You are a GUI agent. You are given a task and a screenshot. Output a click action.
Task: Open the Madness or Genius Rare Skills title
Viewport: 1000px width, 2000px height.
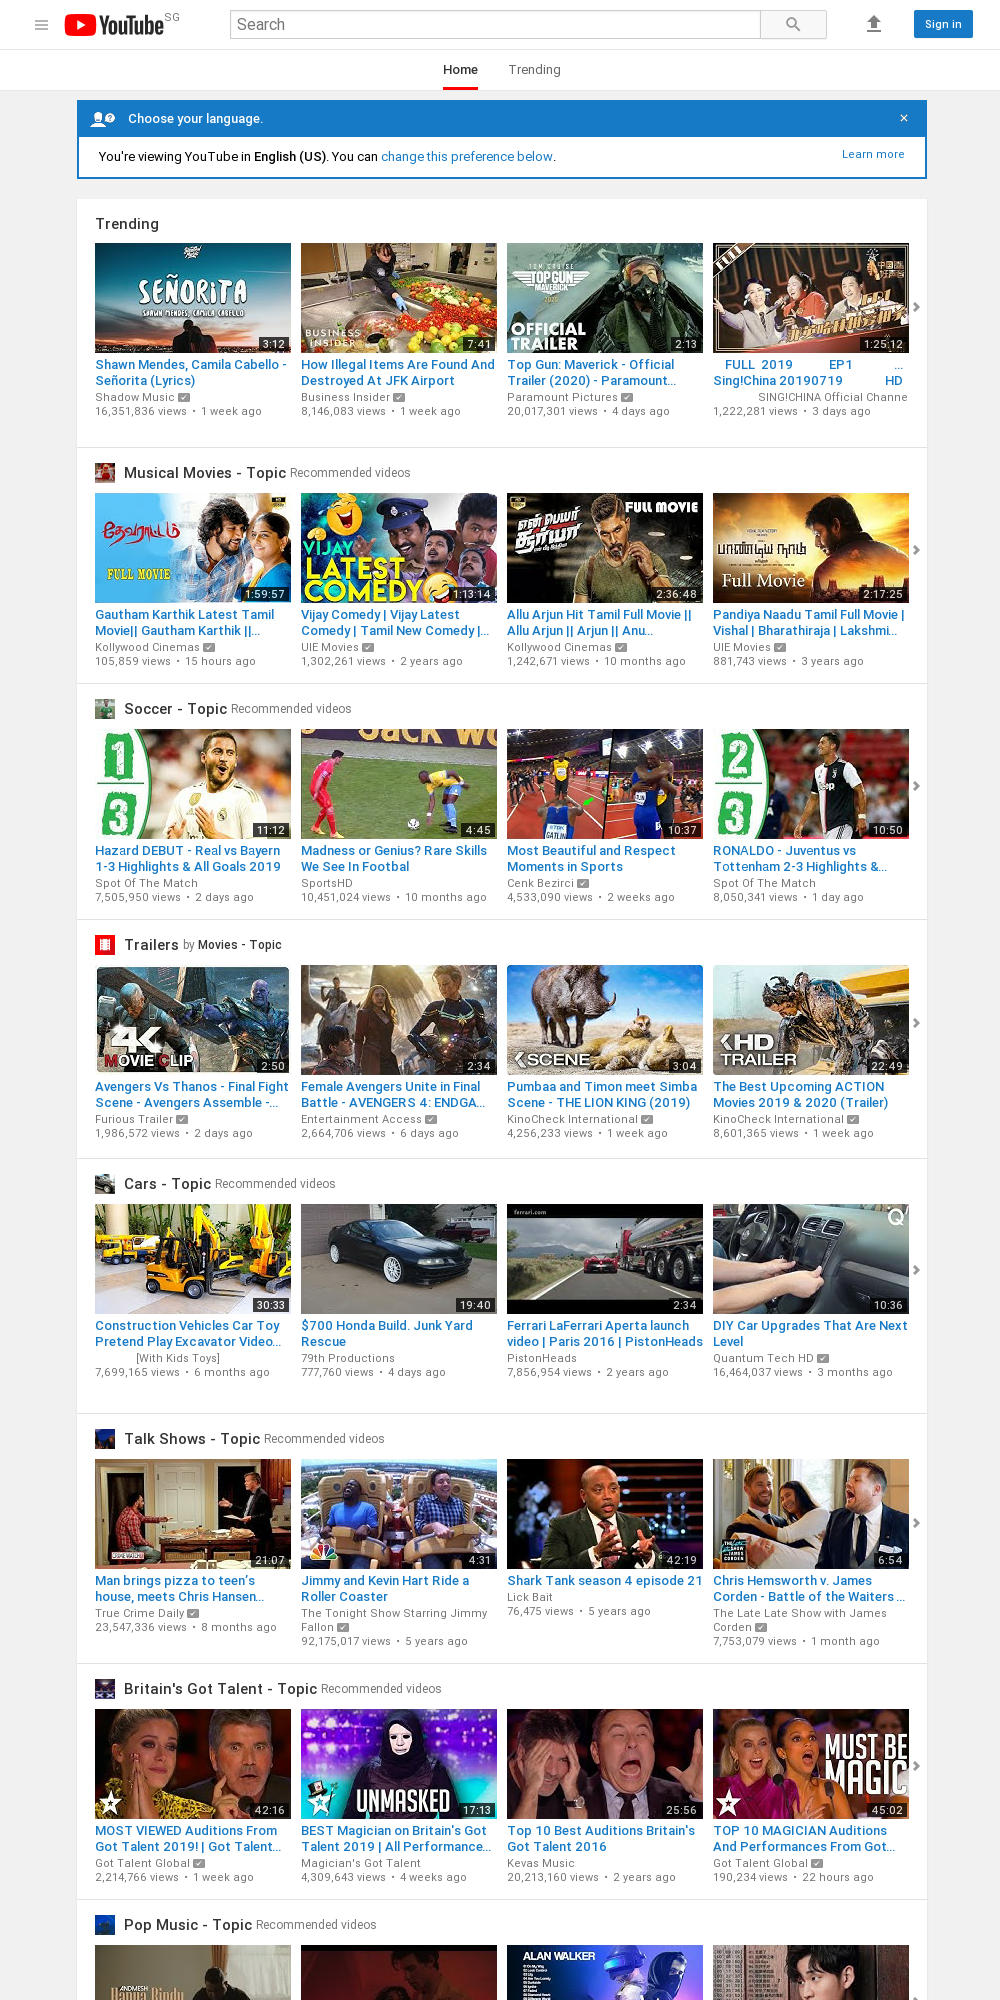pyautogui.click(x=394, y=859)
